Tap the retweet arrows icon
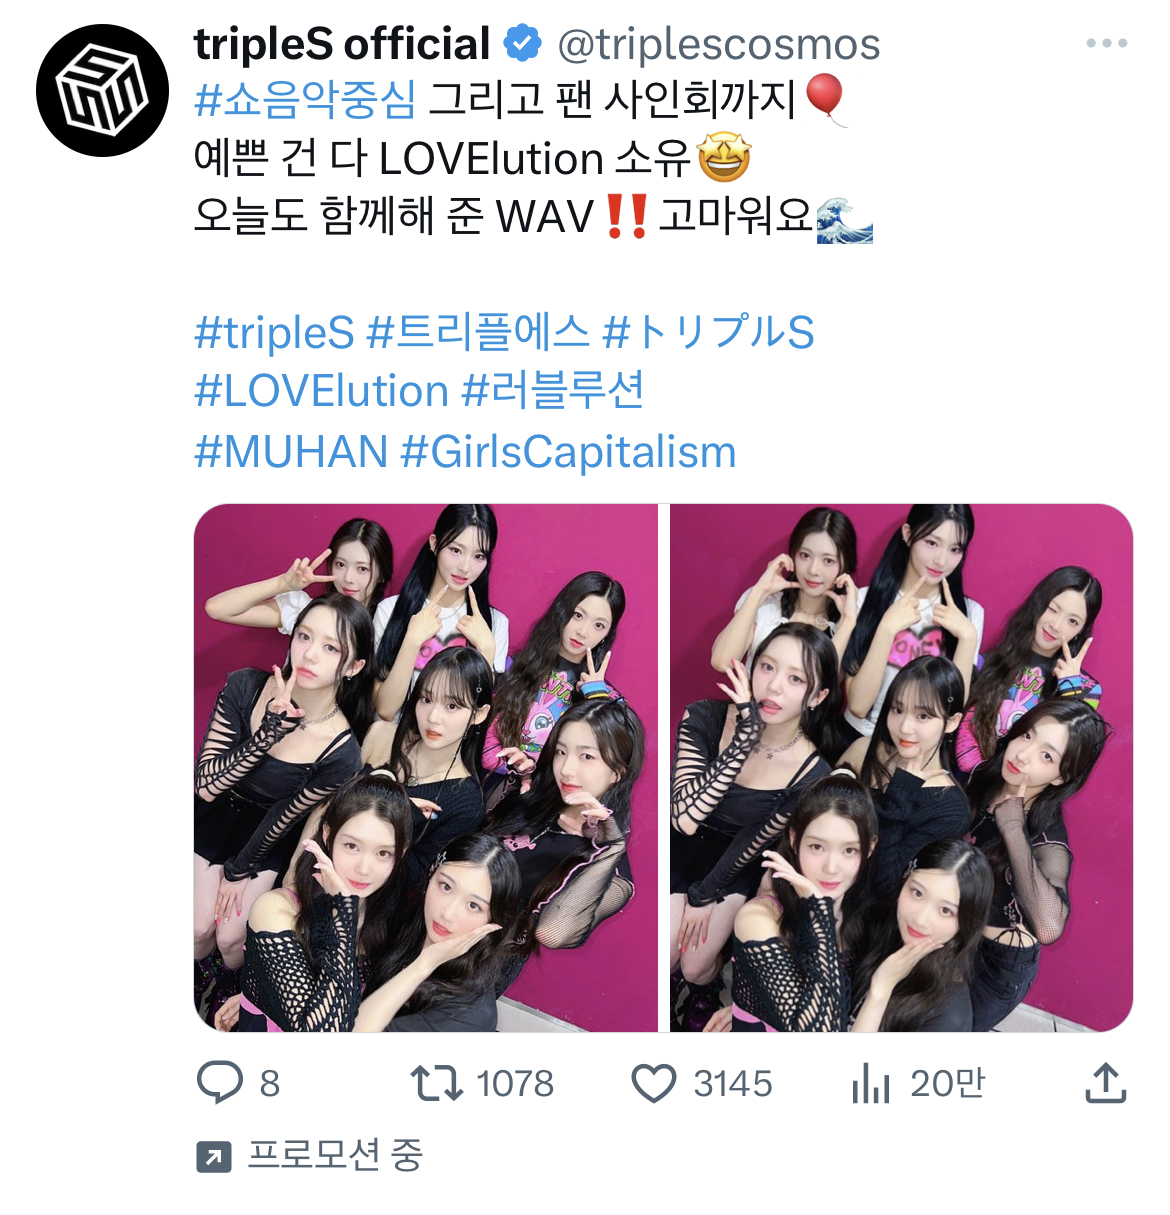Viewport: 1170px width, 1215px height. coord(436,1083)
